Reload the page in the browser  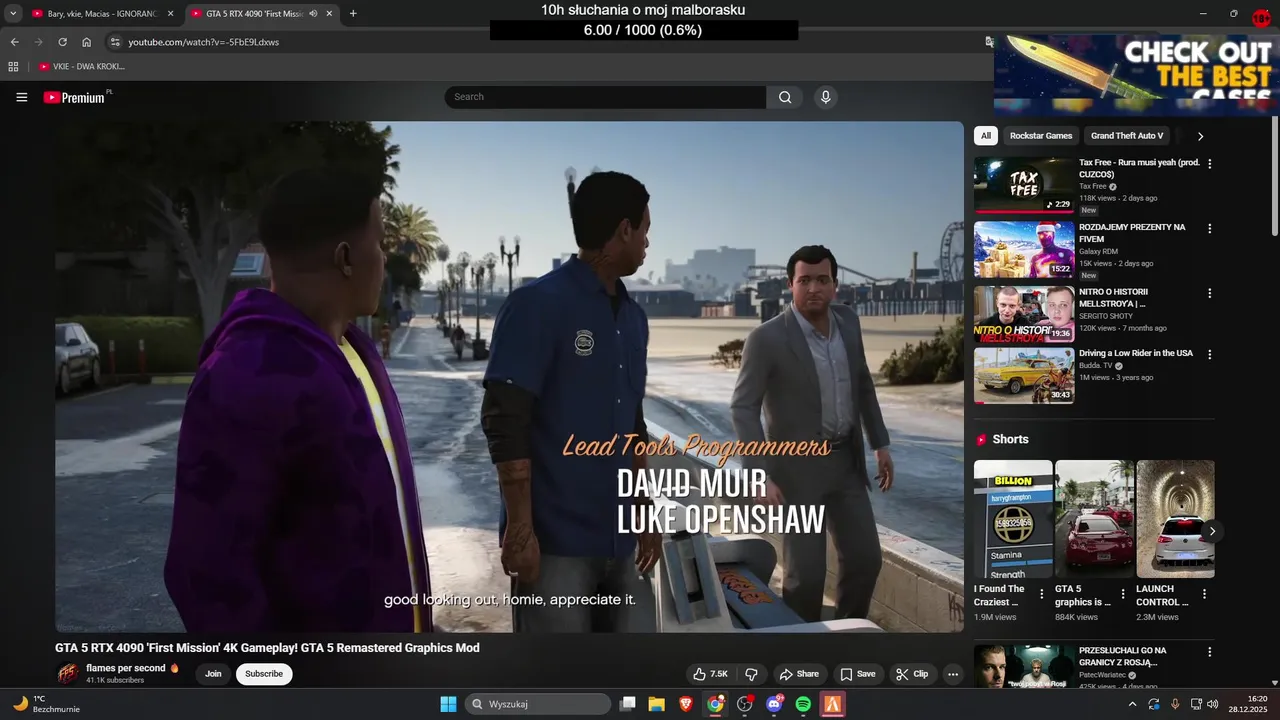(x=62, y=42)
